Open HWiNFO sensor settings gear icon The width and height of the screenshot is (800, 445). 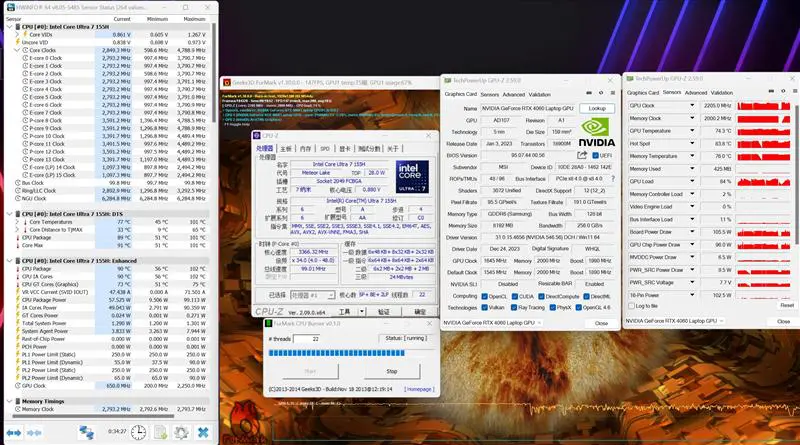click(181, 433)
